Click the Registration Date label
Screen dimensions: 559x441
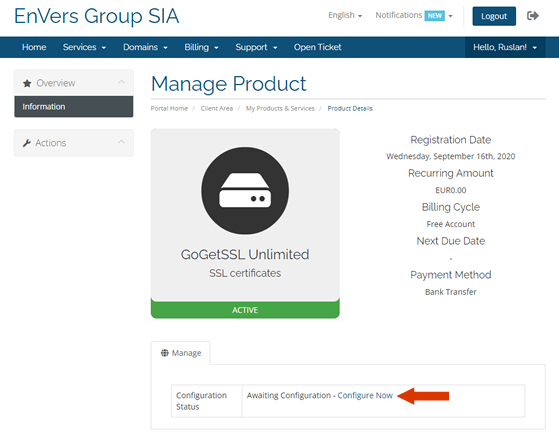click(451, 140)
